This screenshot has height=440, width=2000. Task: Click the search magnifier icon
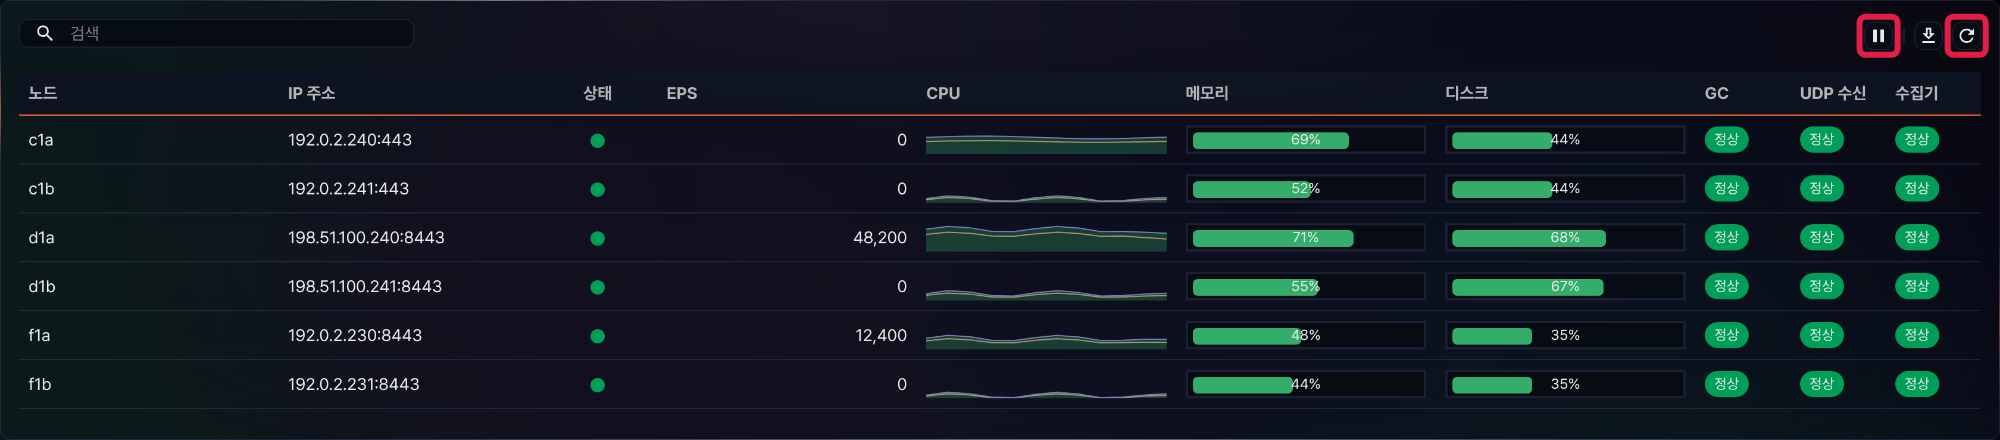point(44,33)
